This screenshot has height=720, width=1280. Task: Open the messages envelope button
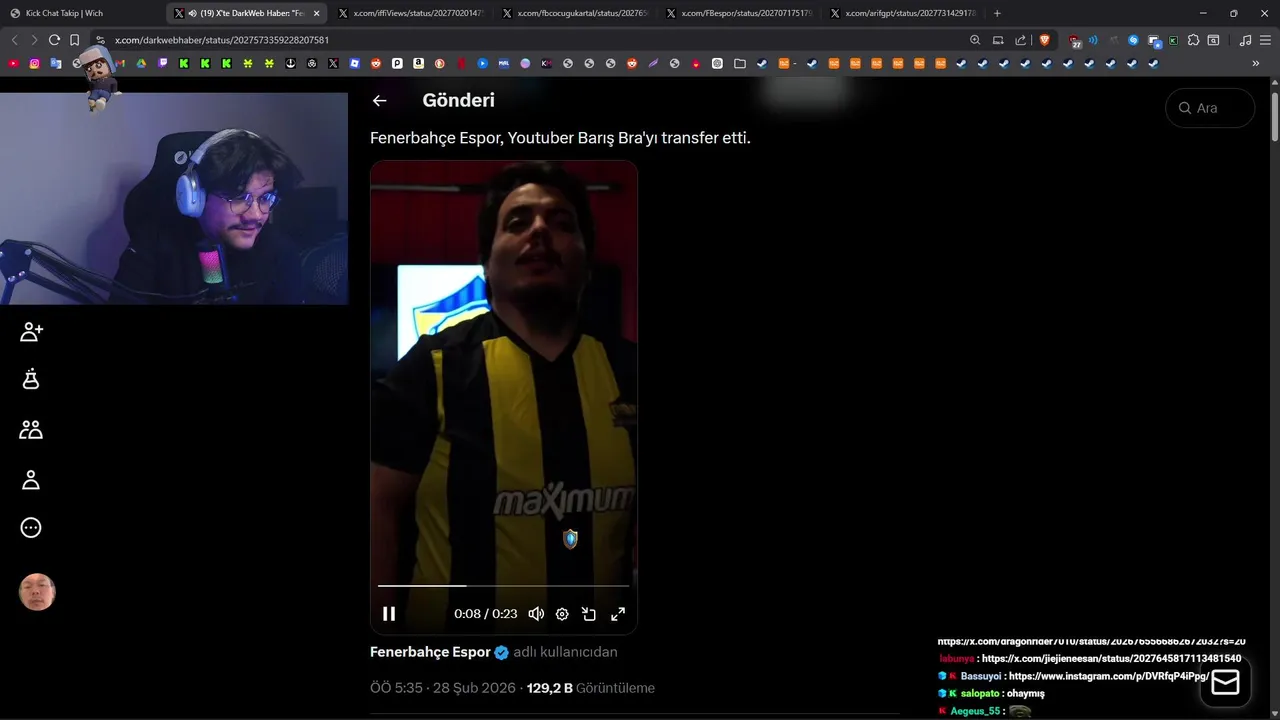click(x=1225, y=682)
